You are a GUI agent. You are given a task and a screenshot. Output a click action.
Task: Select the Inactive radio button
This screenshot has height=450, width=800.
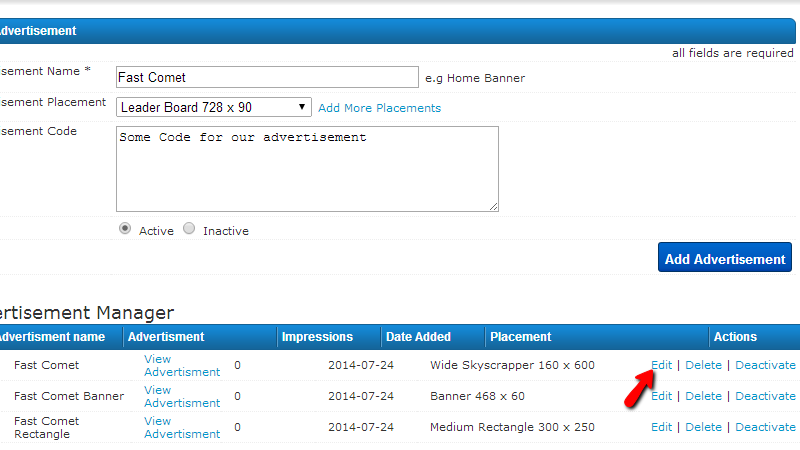189,229
